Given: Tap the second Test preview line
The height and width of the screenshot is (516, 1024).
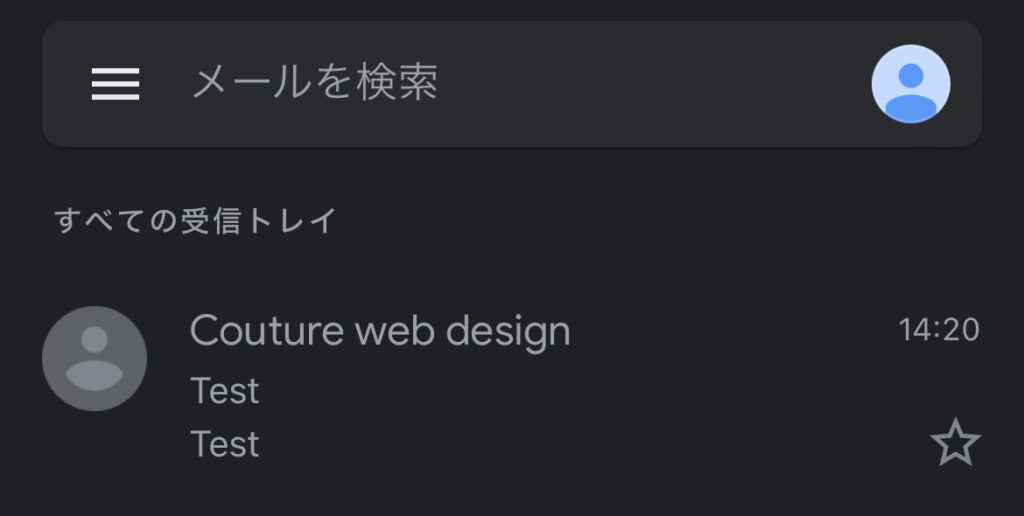Looking at the screenshot, I should (225, 444).
